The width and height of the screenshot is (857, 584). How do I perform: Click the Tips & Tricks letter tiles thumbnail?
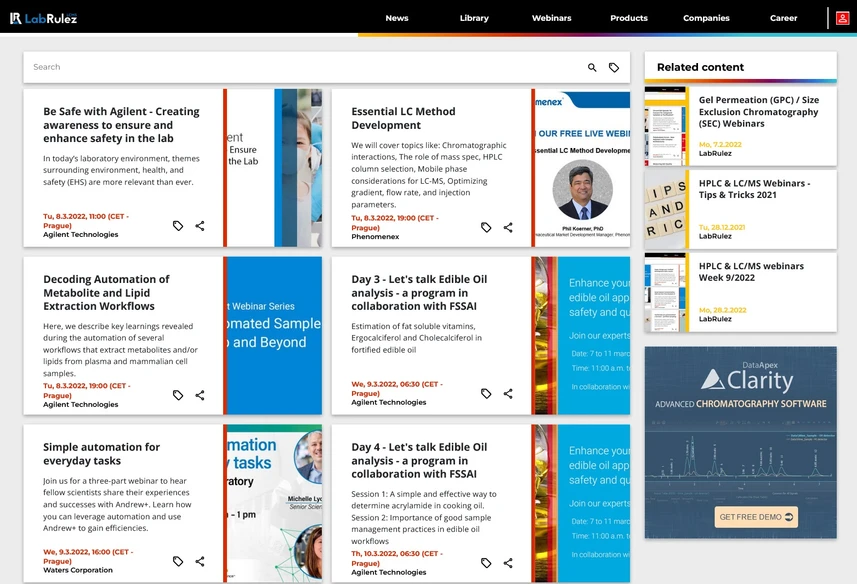click(665, 209)
